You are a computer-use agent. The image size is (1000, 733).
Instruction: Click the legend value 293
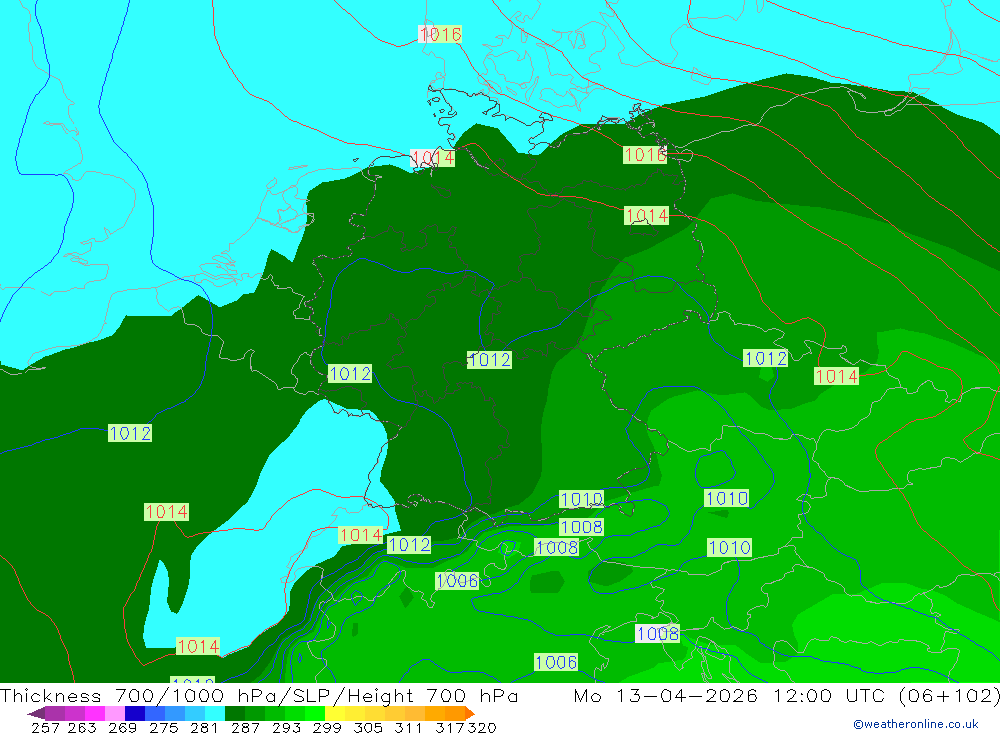(x=286, y=727)
